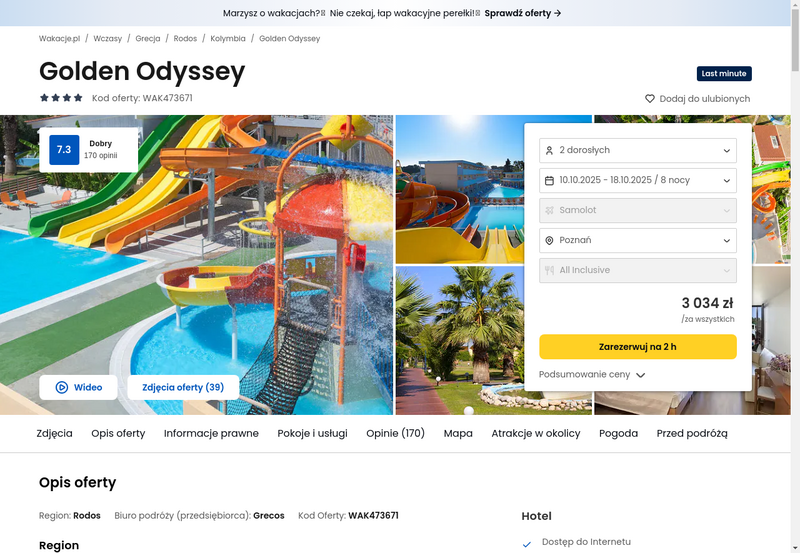This screenshot has height=553, width=800.
Task: Switch to the Opinie (170) tab
Action: pyautogui.click(x=395, y=433)
